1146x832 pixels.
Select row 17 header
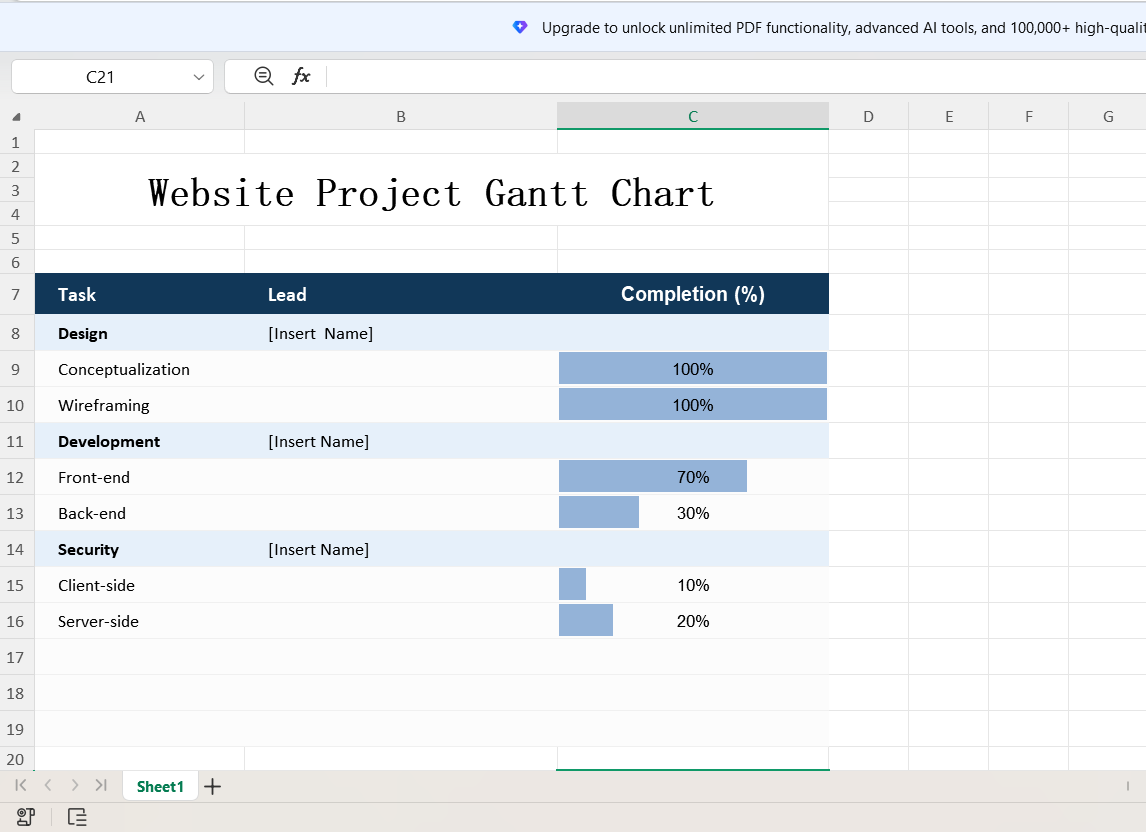[16, 657]
